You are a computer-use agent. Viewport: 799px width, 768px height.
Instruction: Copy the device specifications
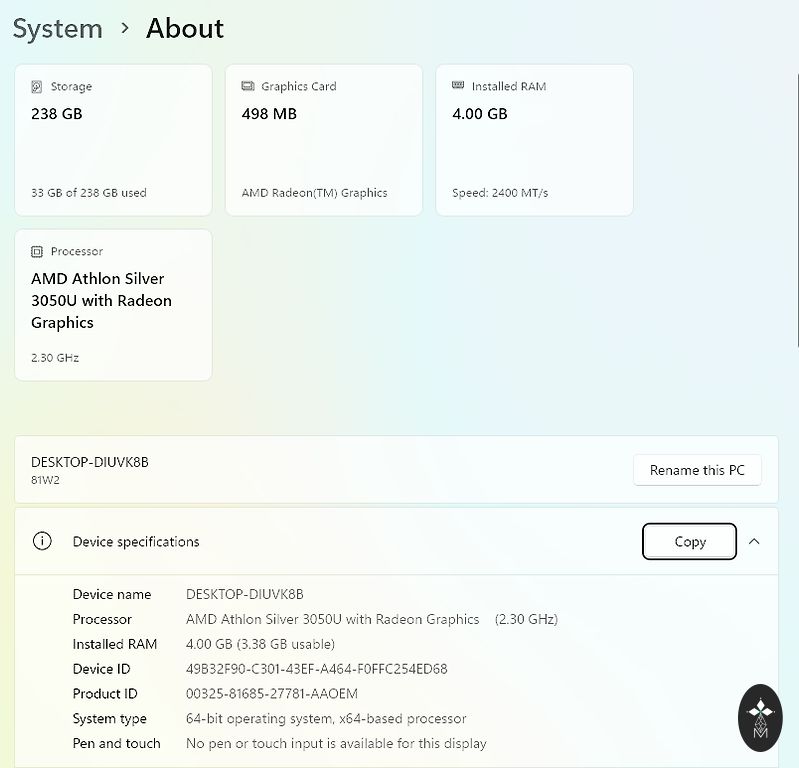pyautogui.click(x=689, y=541)
